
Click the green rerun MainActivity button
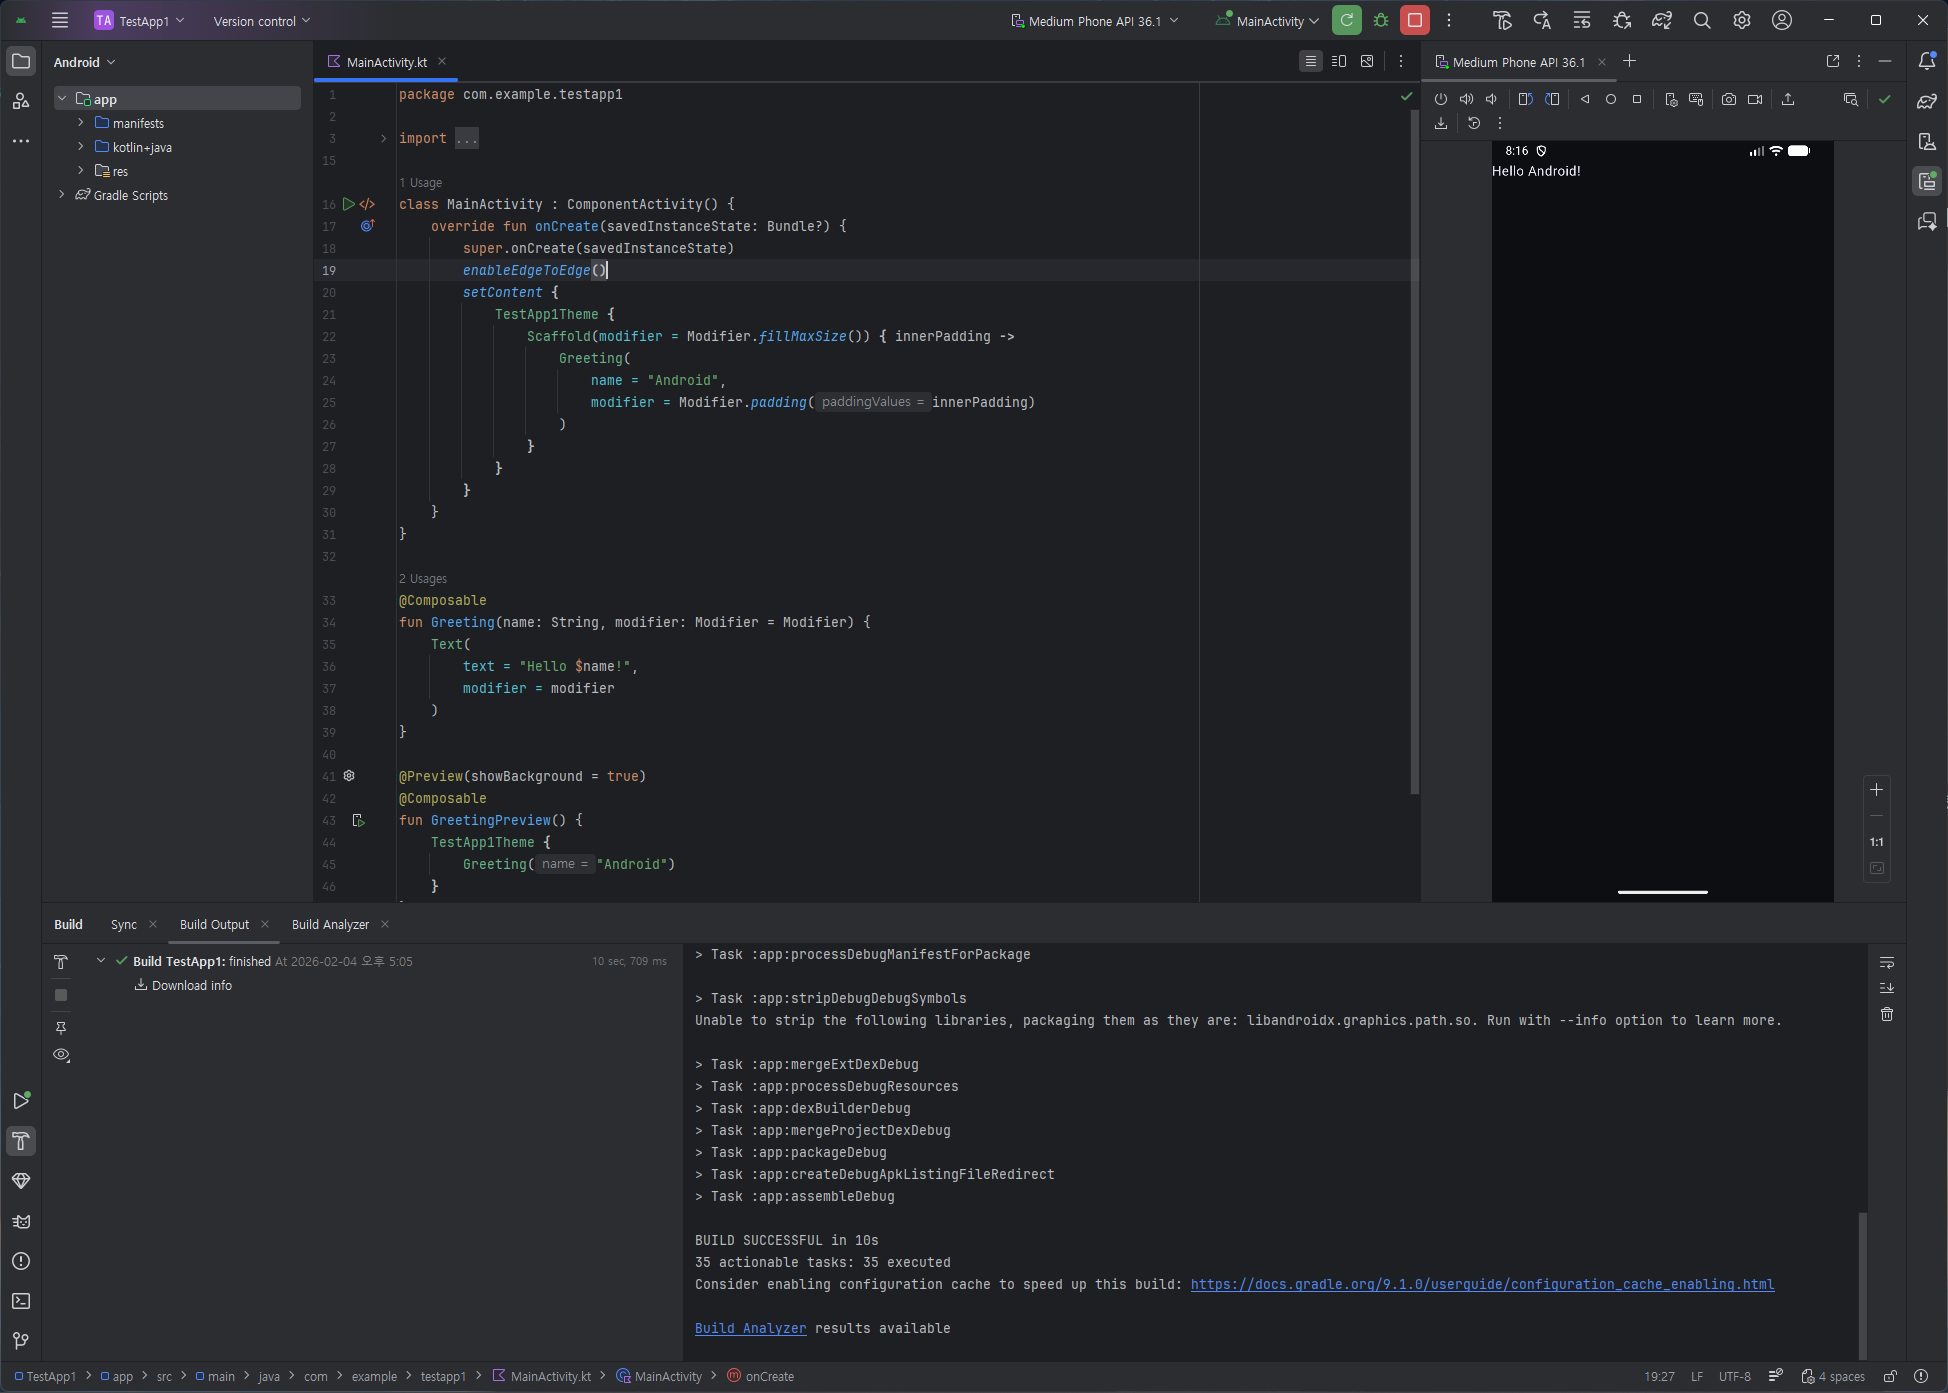pyautogui.click(x=1347, y=20)
